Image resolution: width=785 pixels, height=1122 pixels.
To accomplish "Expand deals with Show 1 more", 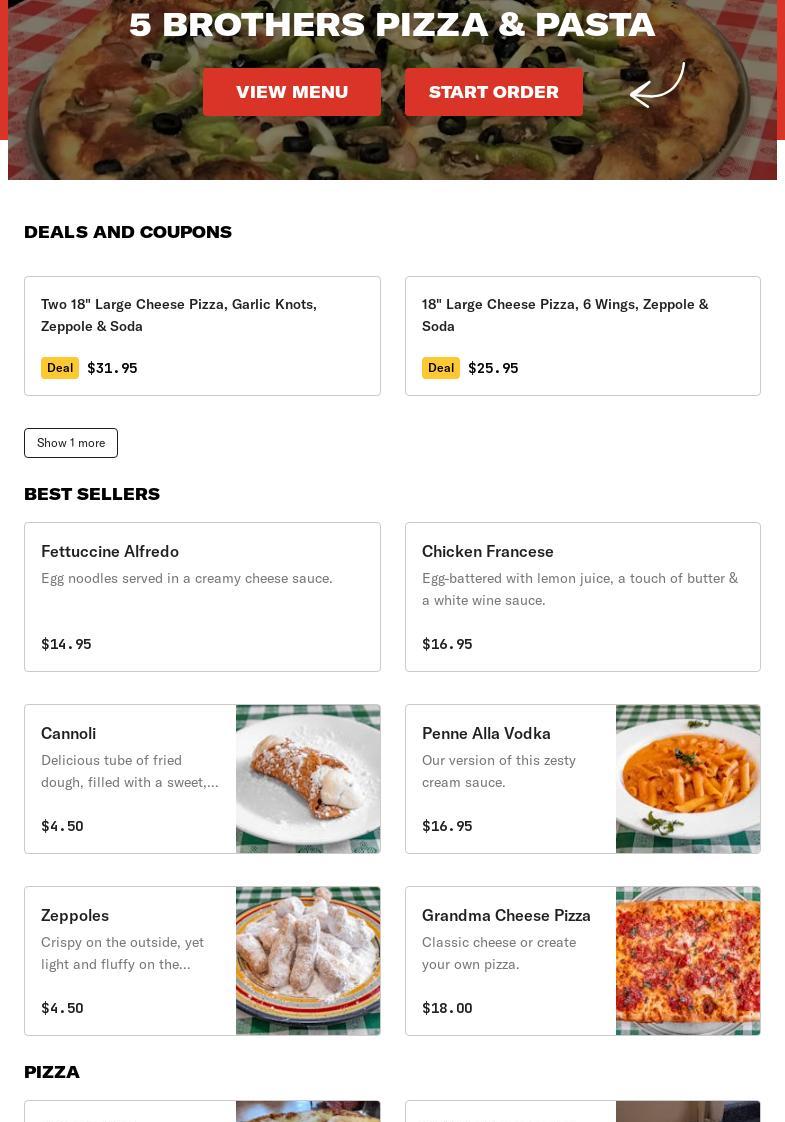I will (x=71, y=443).
